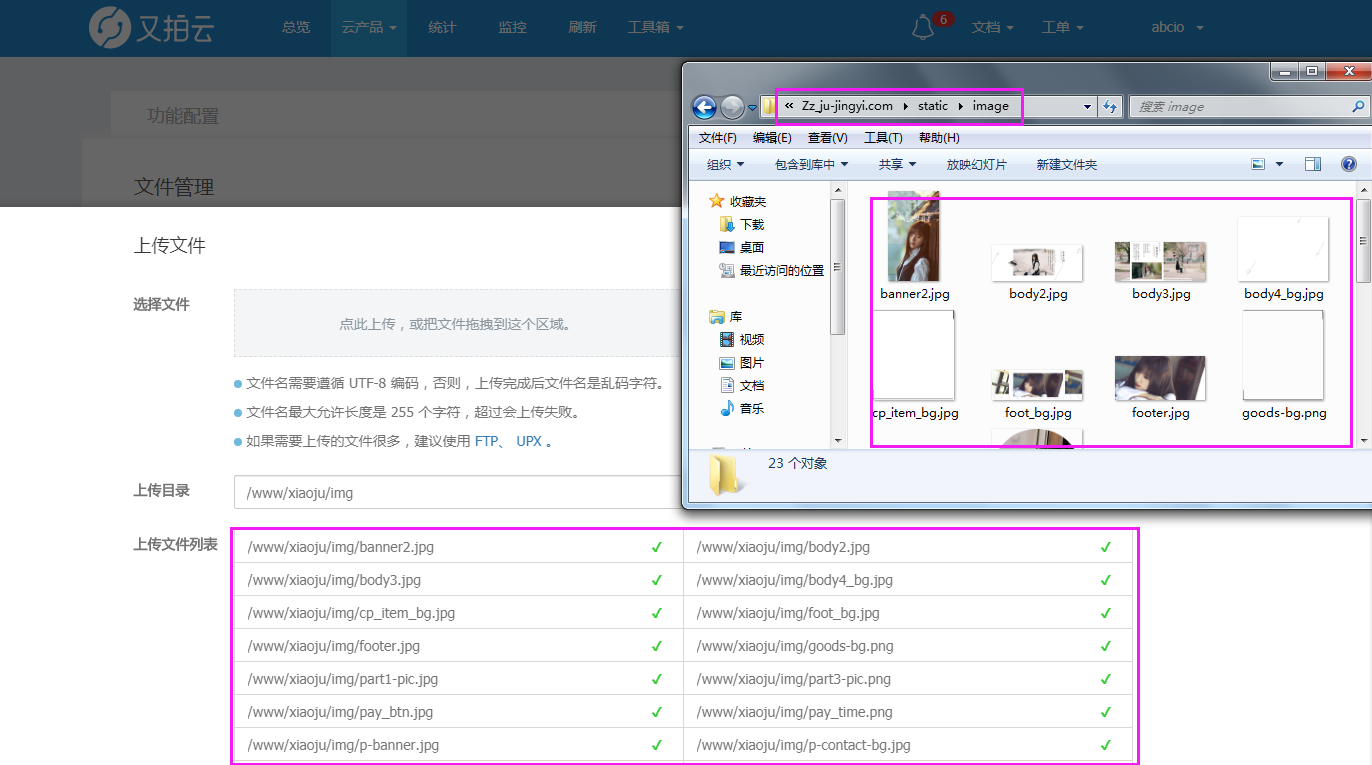Open 工单 dropdown in top bar
1372x765 pixels.
coord(1062,28)
